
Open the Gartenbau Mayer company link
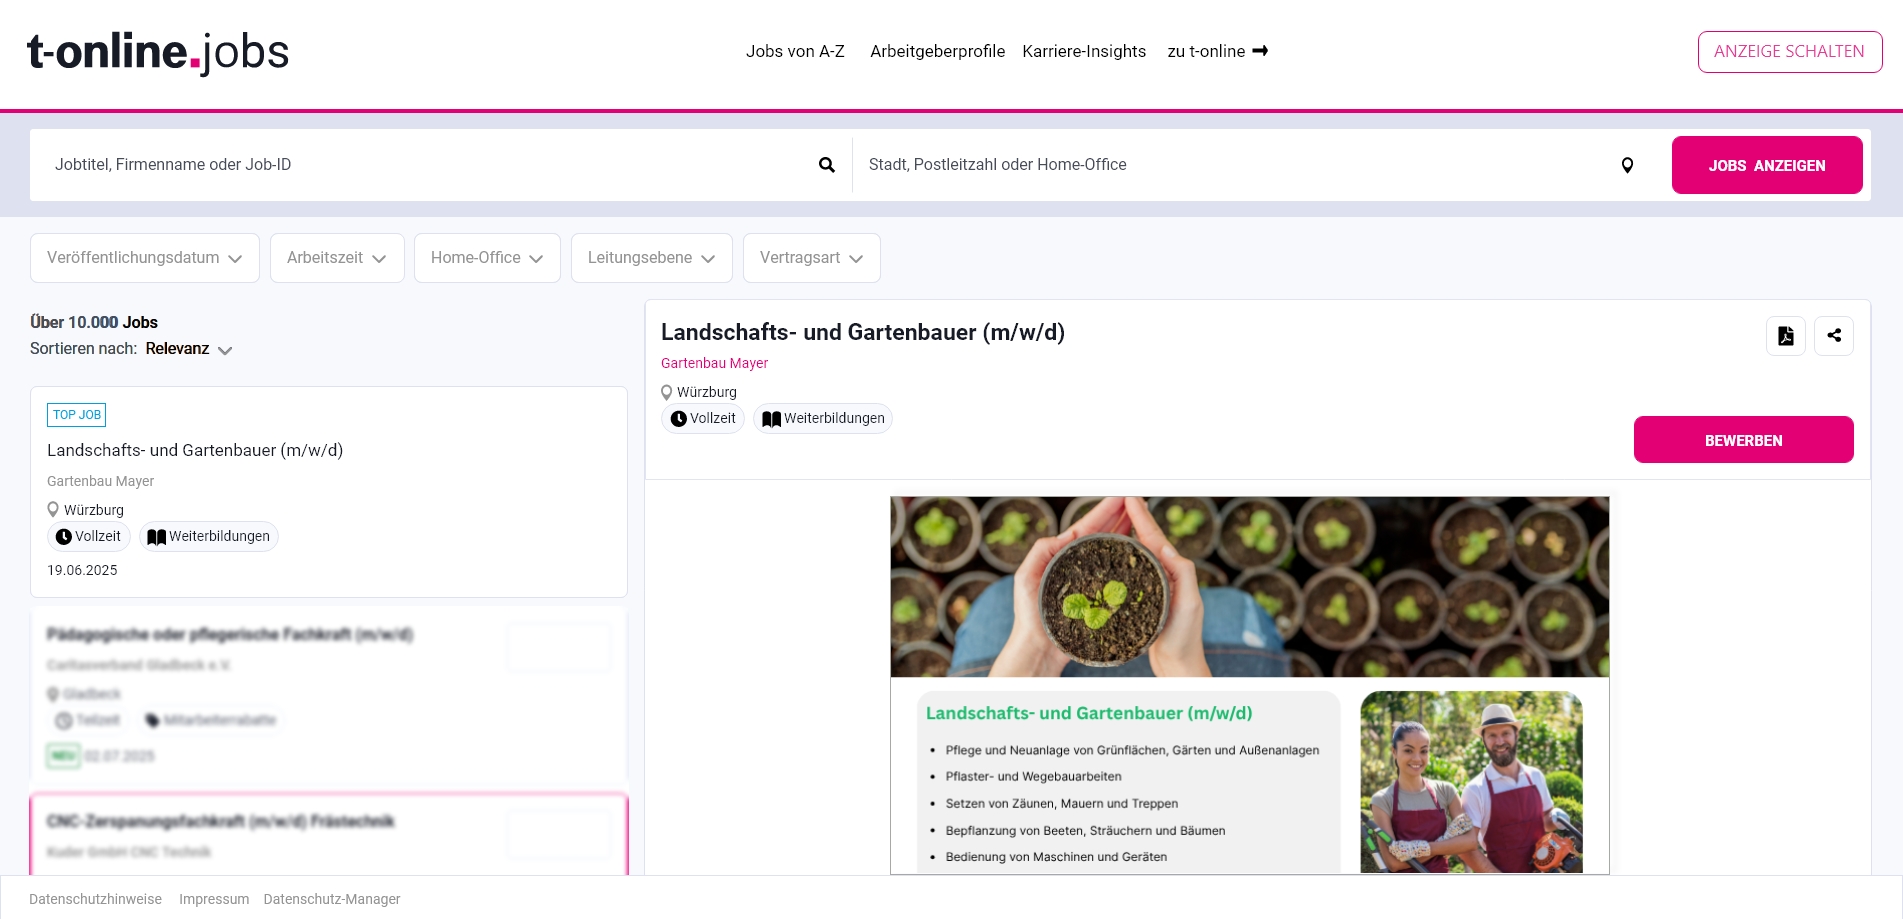(x=714, y=363)
